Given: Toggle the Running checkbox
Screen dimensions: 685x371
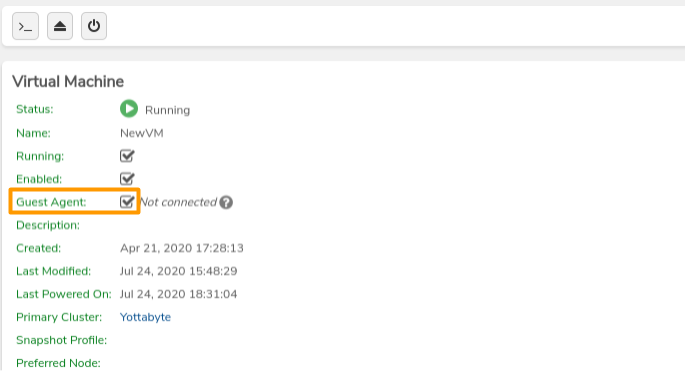Looking at the screenshot, I should pyautogui.click(x=127, y=156).
